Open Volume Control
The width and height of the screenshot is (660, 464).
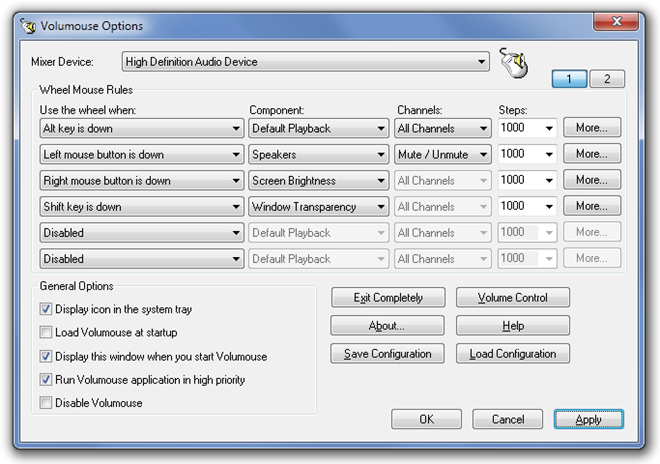click(x=513, y=298)
